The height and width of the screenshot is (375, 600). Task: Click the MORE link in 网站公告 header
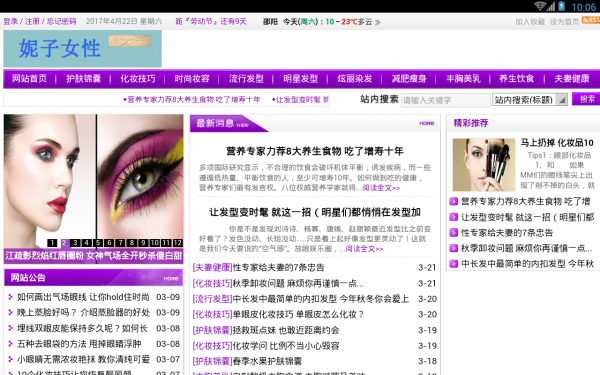point(171,278)
